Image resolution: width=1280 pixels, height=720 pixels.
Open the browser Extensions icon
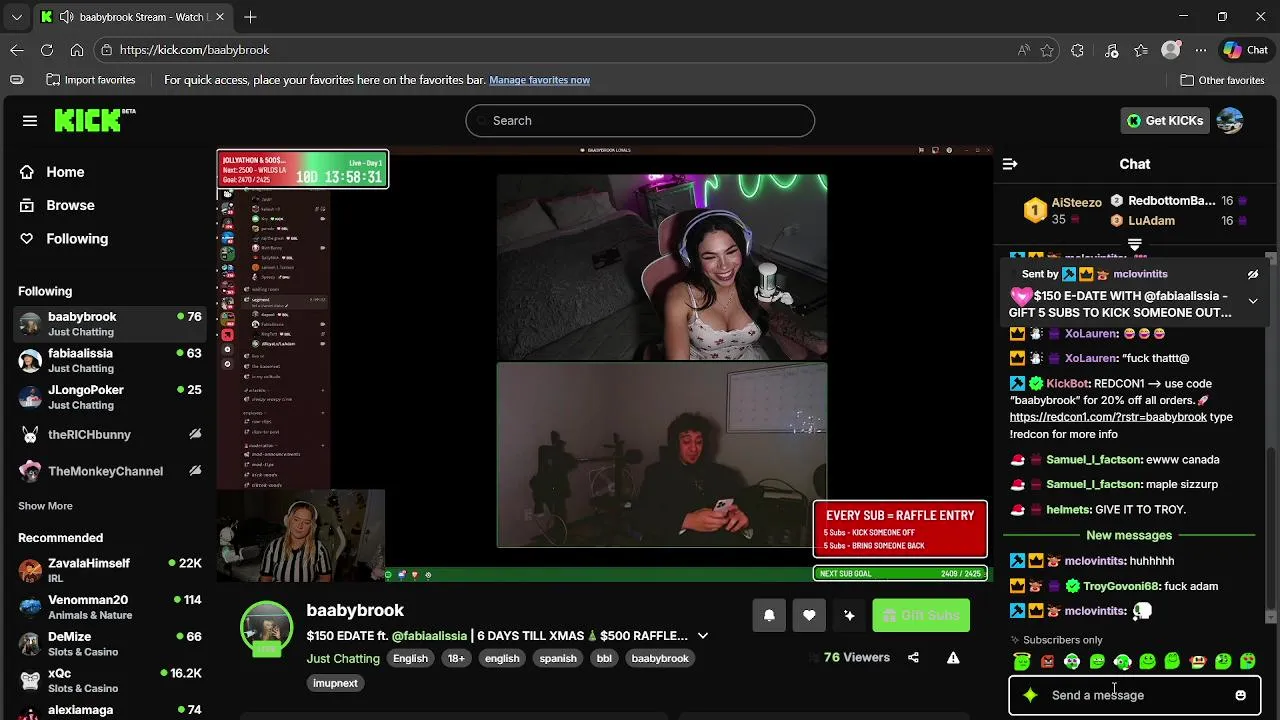pos(1077,50)
